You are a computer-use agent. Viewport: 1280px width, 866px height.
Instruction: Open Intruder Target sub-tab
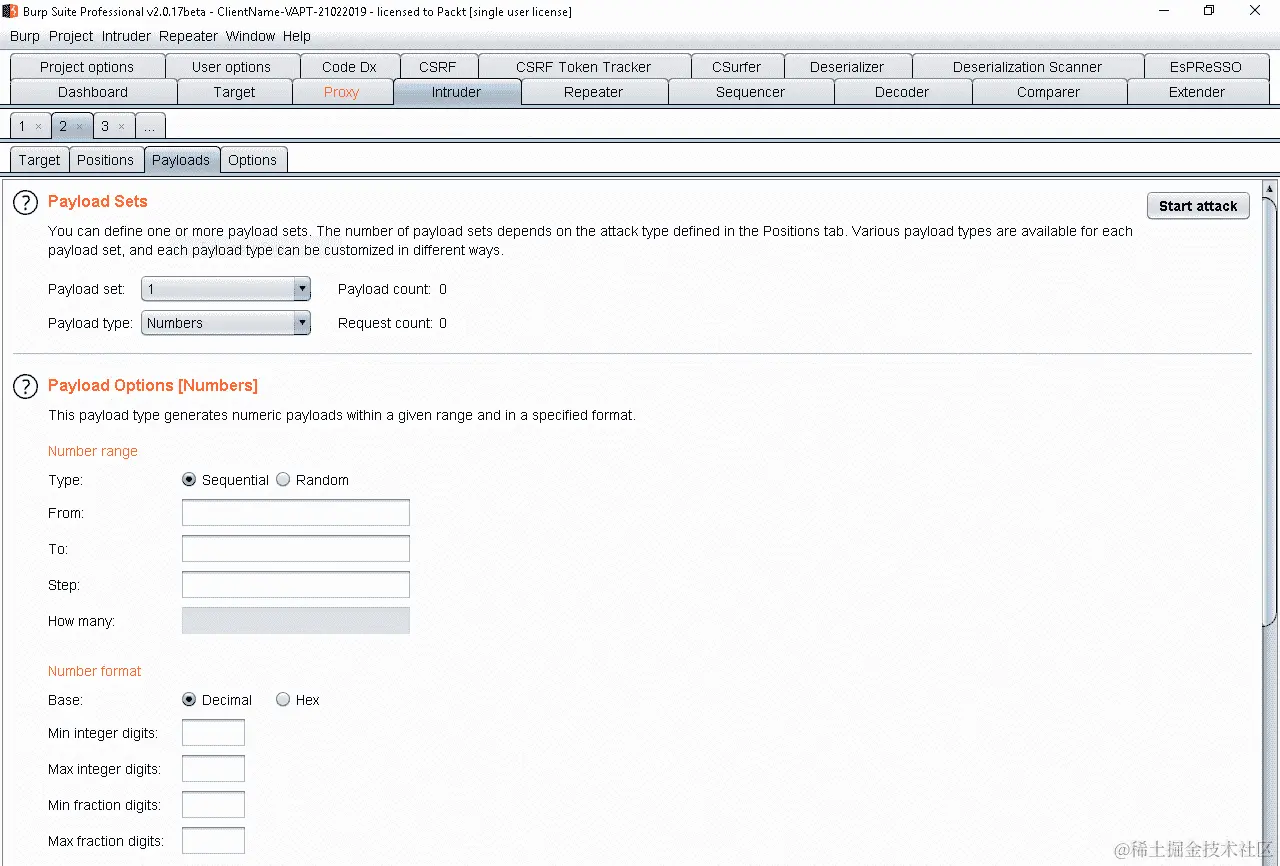[x=39, y=160]
